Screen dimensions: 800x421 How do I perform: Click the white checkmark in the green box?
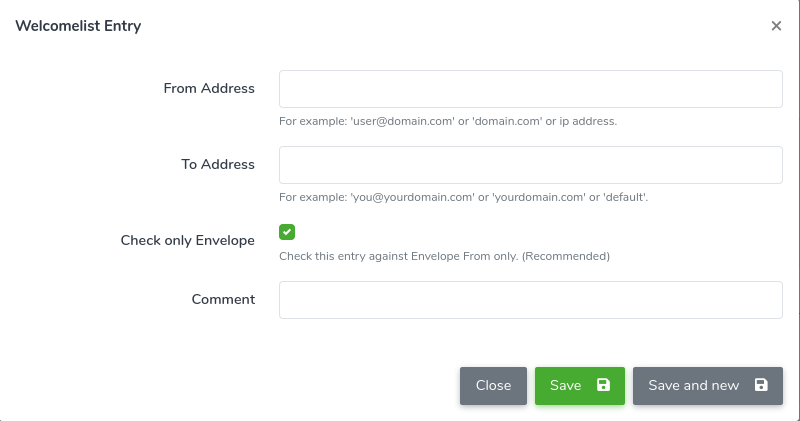287,232
